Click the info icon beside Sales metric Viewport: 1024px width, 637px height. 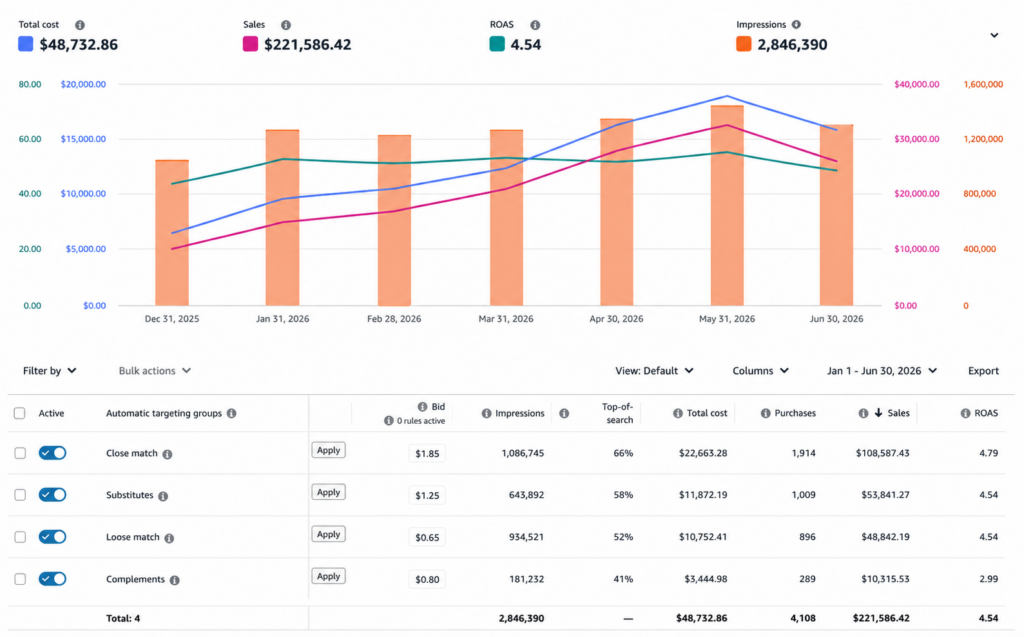point(286,25)
